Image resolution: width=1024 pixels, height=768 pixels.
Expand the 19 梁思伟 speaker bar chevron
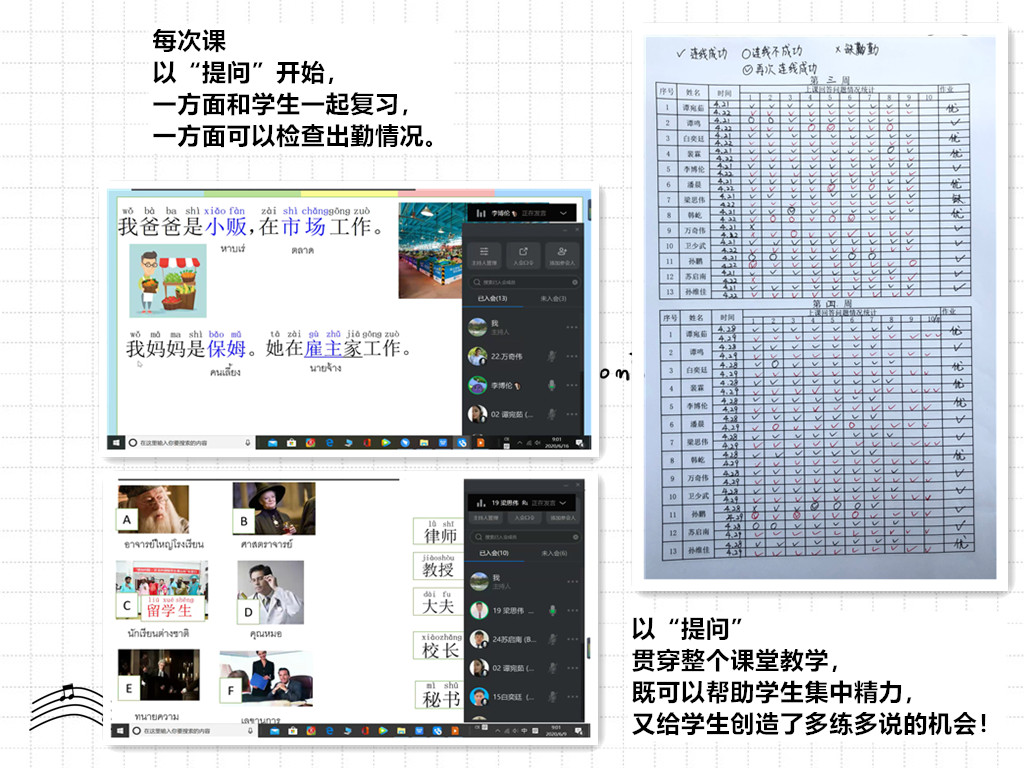[x=564, y=502]
